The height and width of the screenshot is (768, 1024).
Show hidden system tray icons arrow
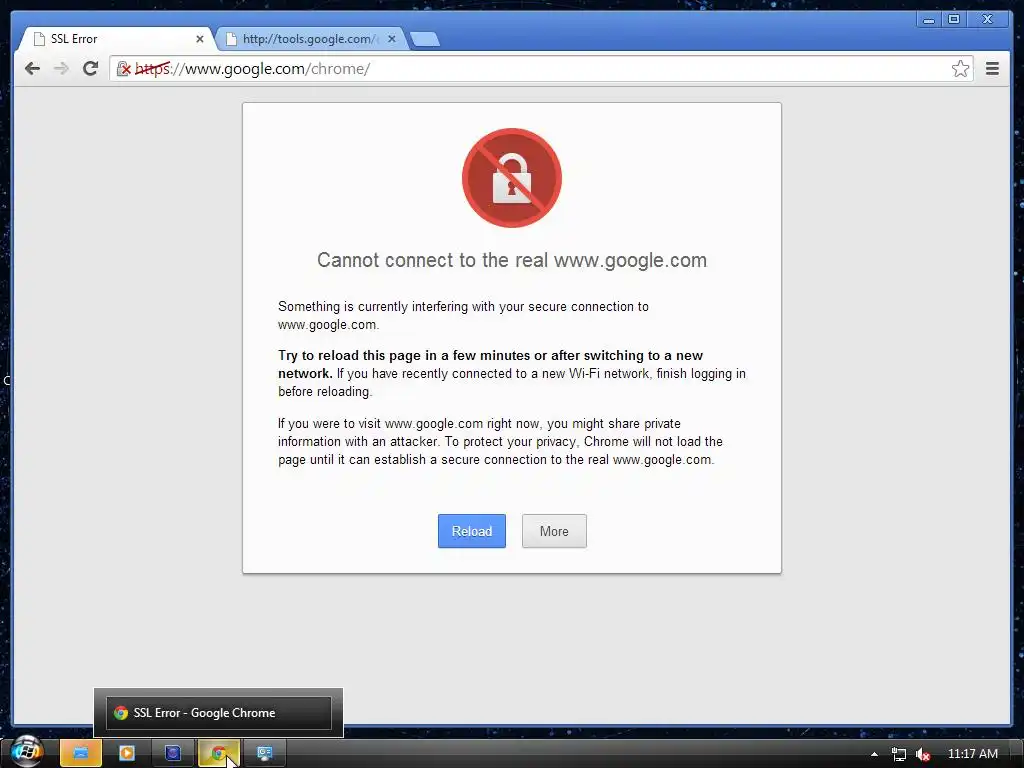(x=874, y=754)
